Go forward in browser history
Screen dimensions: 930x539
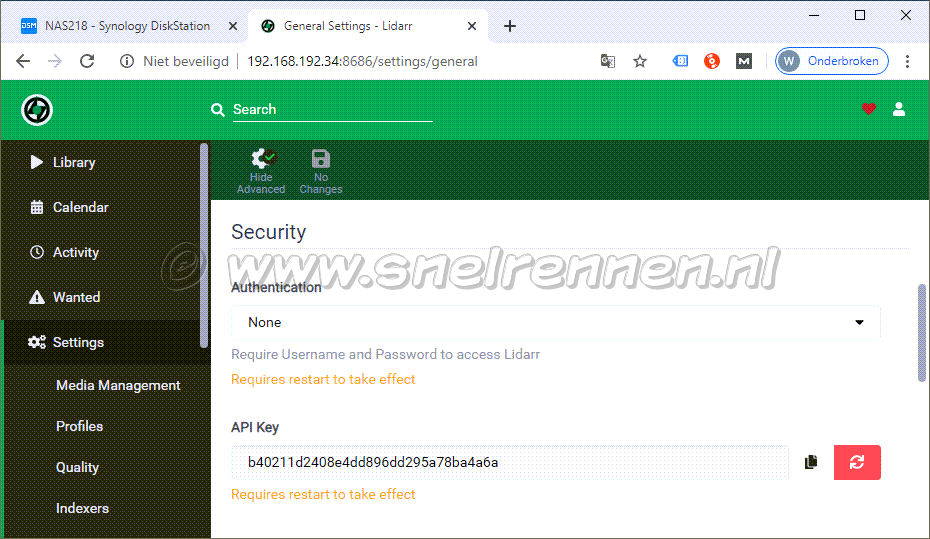point(55,61)
